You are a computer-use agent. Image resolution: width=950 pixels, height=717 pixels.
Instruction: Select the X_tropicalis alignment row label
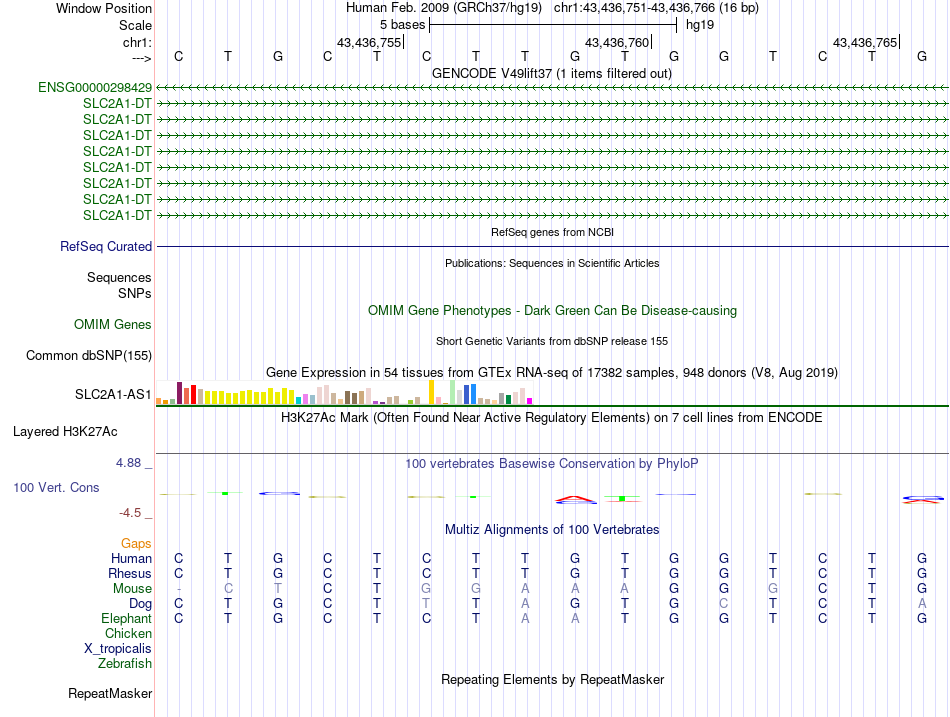(118, 649)
